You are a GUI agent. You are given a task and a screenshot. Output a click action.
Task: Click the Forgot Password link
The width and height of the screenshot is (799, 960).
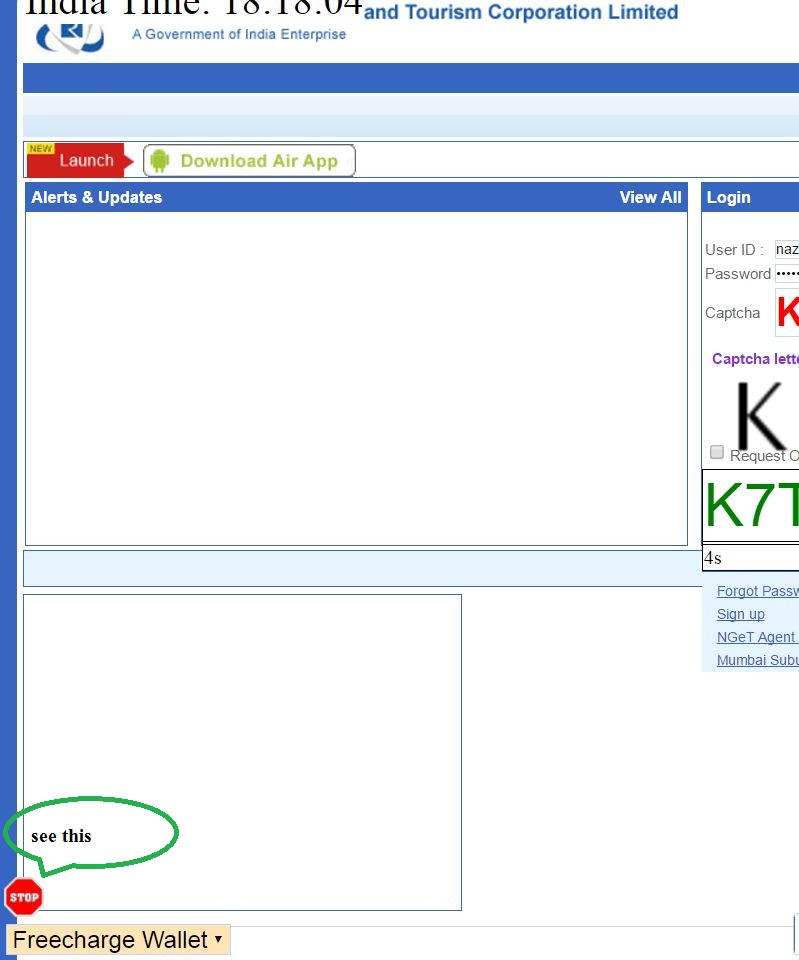757,591
